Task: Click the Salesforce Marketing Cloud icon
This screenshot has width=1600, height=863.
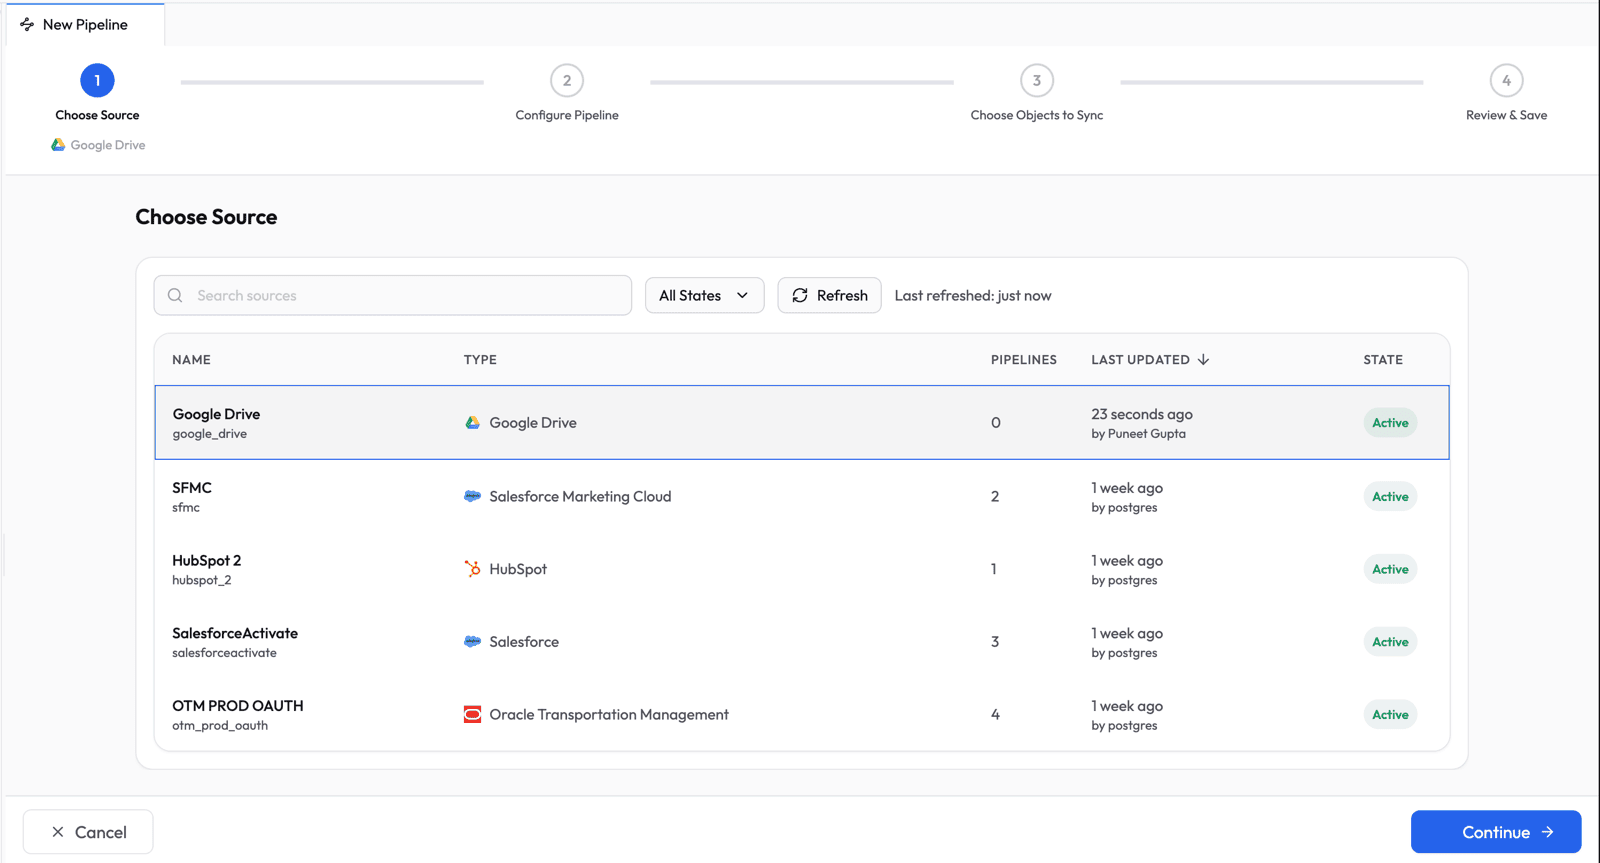Action: coord(472,496)
